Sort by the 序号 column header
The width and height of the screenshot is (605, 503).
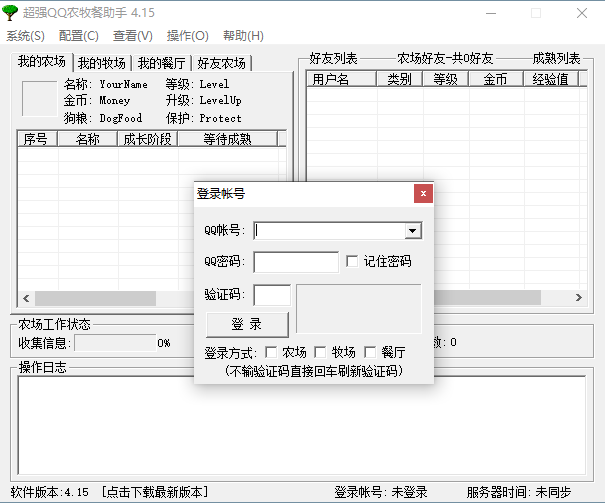pos(37,139)
